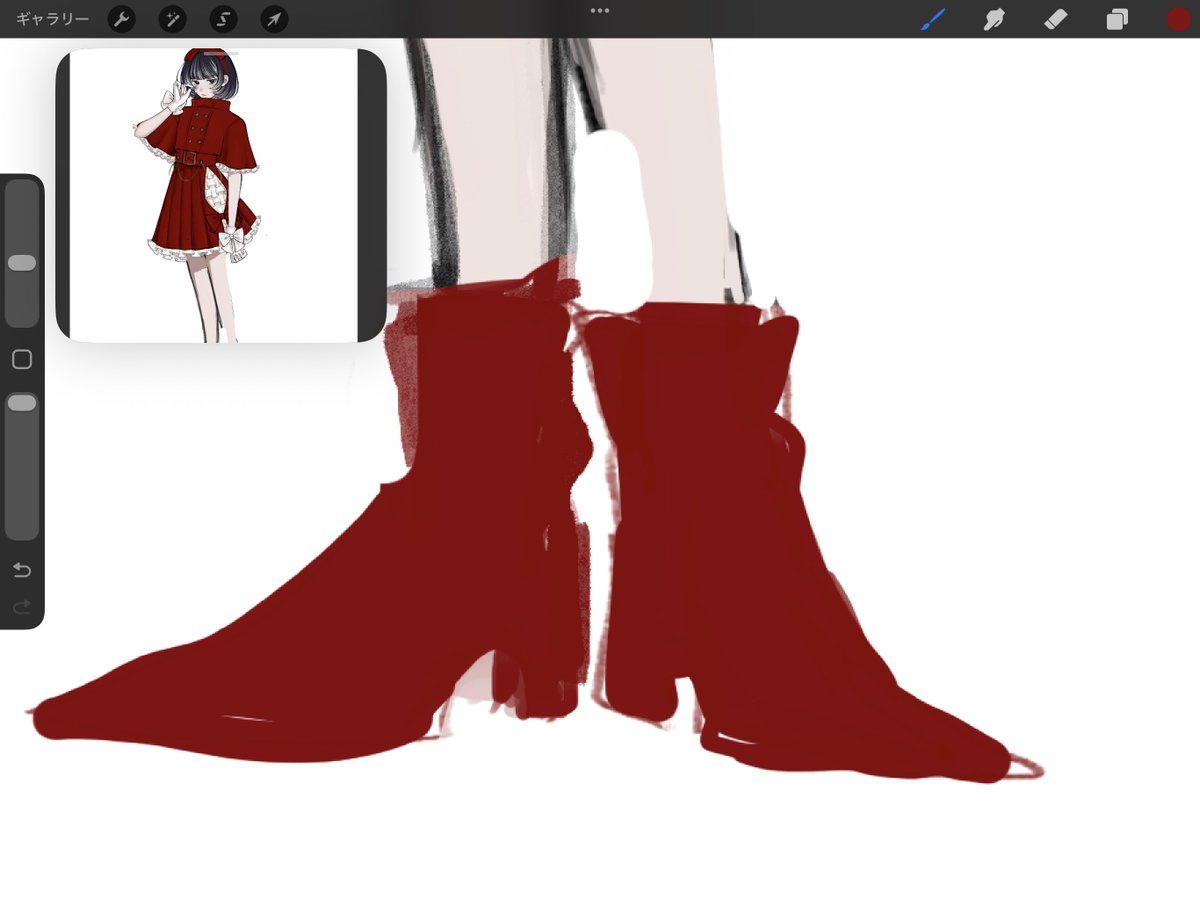Tap the square modify button in sidebar
The width and height of the screenshot is (1200, 900).
(22, 359)
